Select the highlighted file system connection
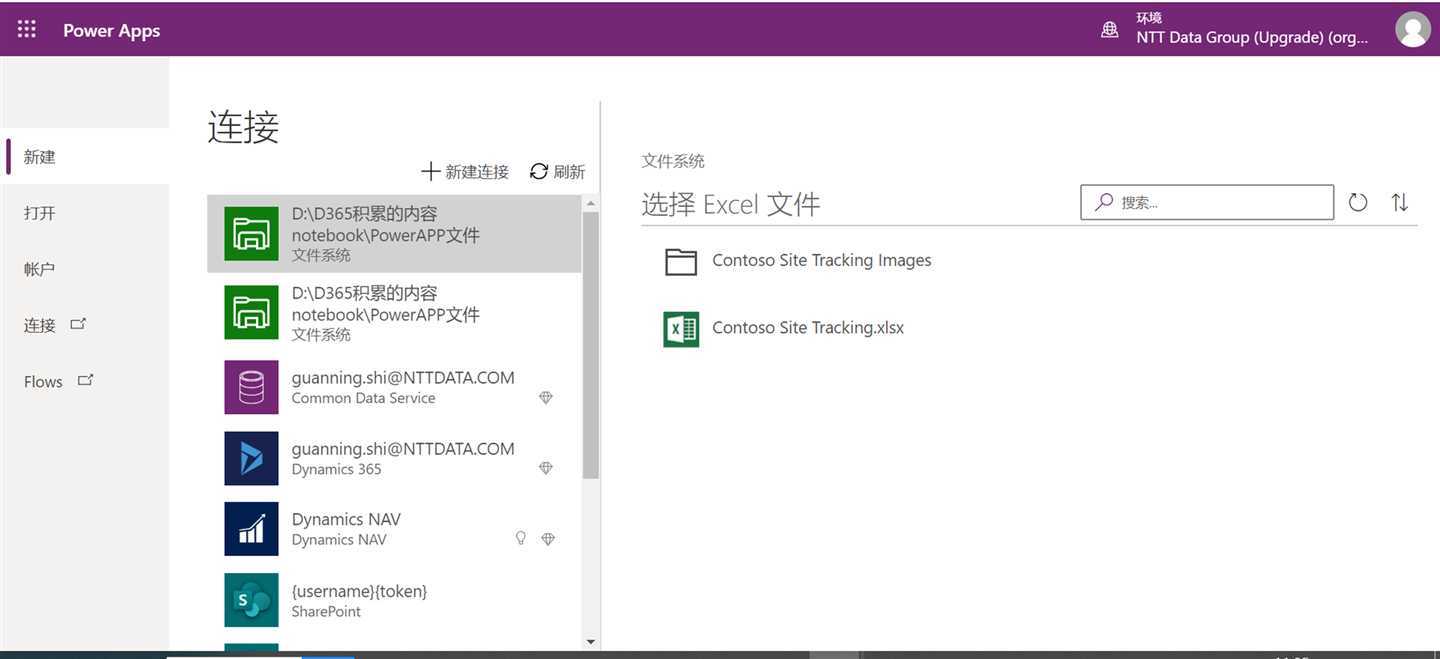The width and height of the screenshot is (1440, 659). (x=394, y=233)
